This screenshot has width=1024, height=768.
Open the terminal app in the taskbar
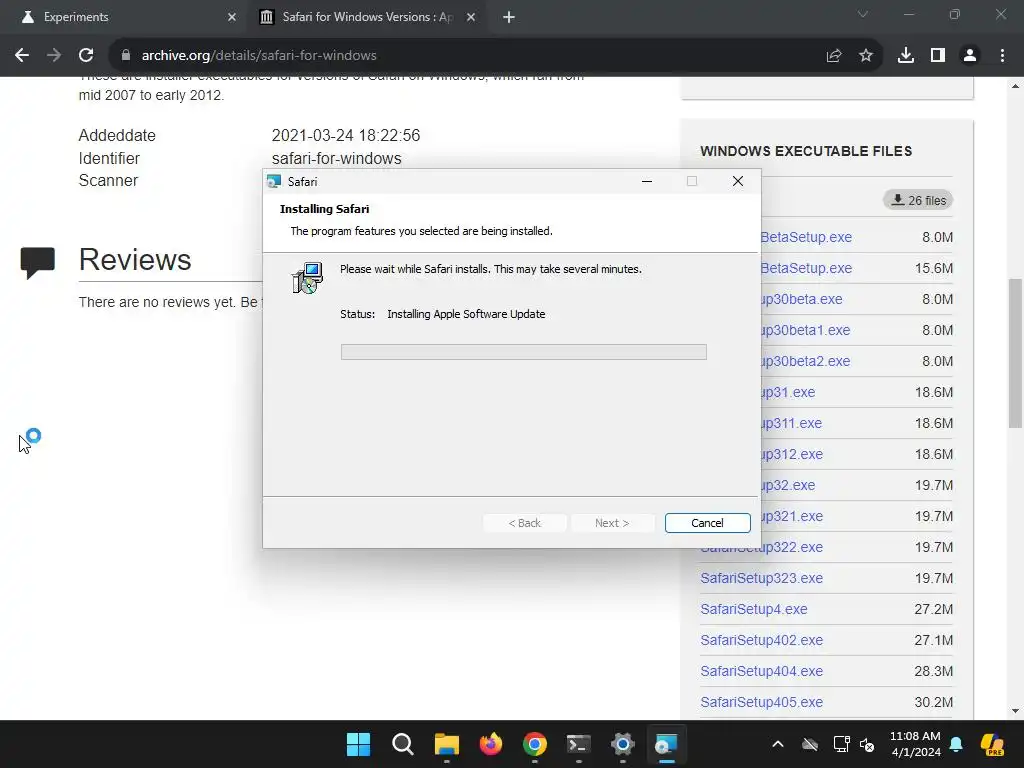tap(579, 744)
